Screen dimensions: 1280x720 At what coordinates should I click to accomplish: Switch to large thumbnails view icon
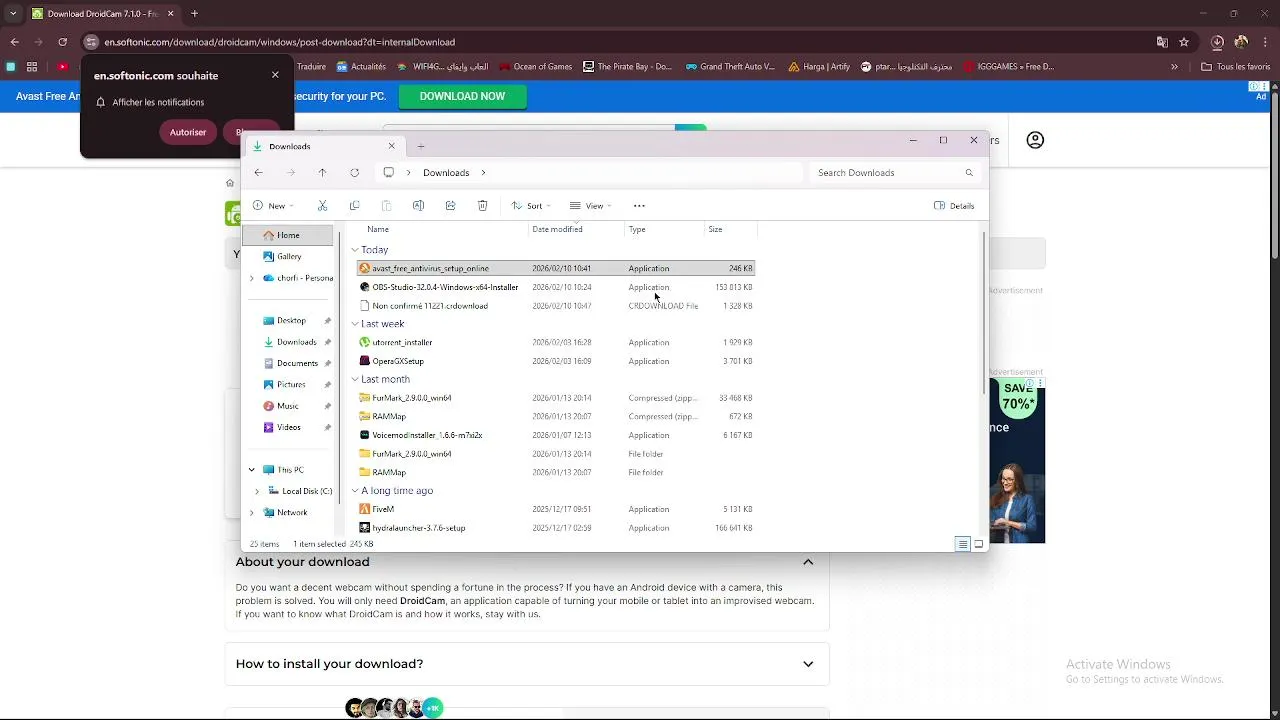[x=979, y=544]
